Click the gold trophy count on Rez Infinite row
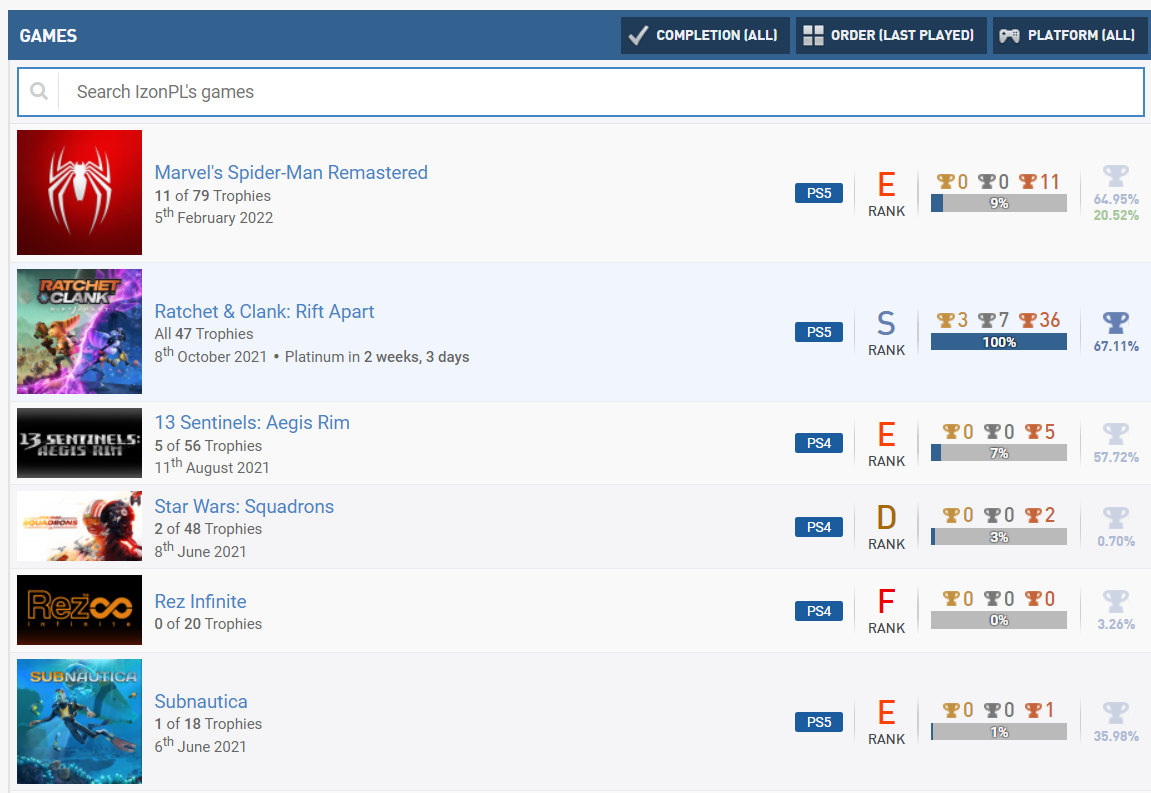Viewport: 1151px width, 793px height. pyautogui.click(x=958, y=599)
